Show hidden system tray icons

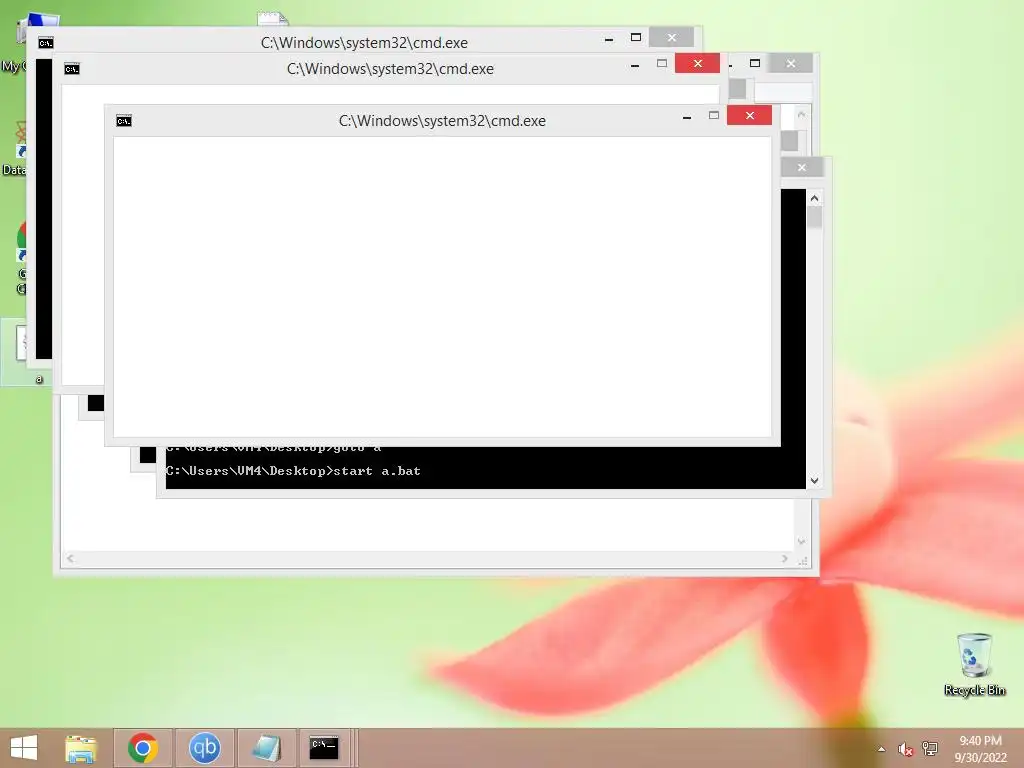[x=882, y=749]
